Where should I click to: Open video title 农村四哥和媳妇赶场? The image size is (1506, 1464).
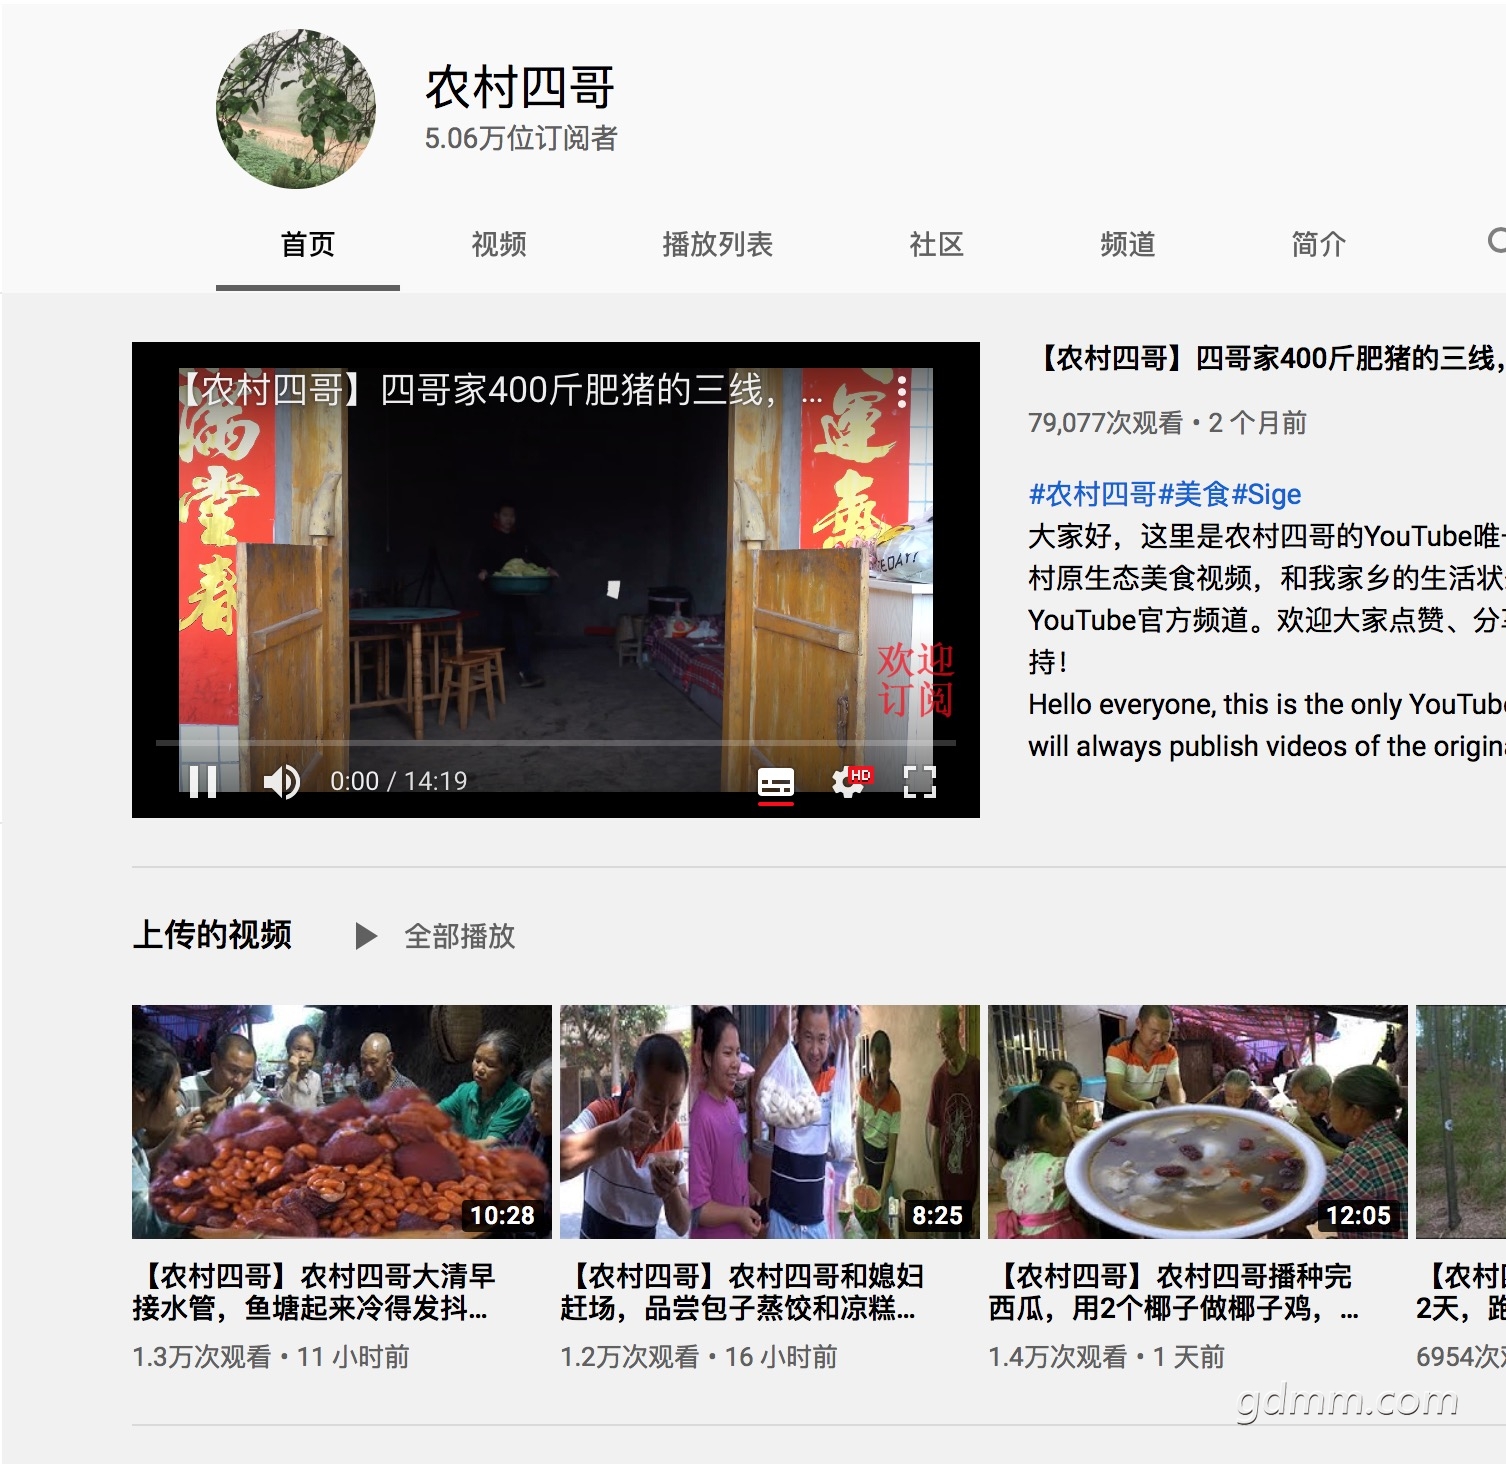742,1291
